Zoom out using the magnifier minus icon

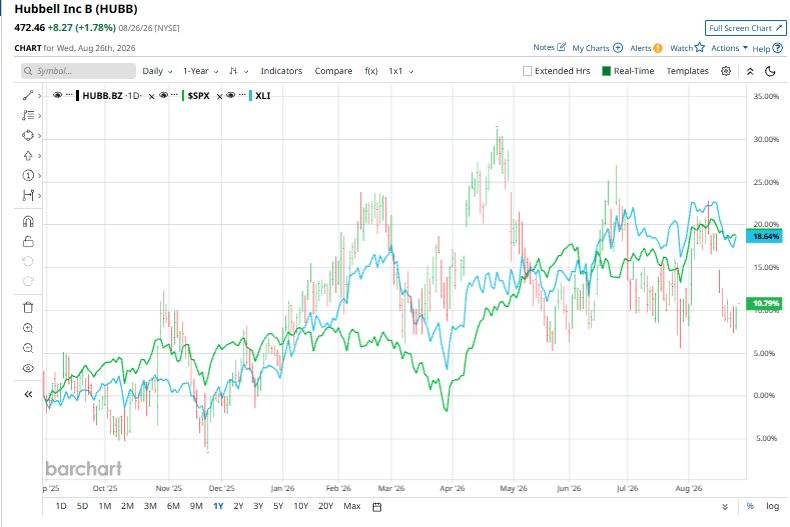point(28,348)
